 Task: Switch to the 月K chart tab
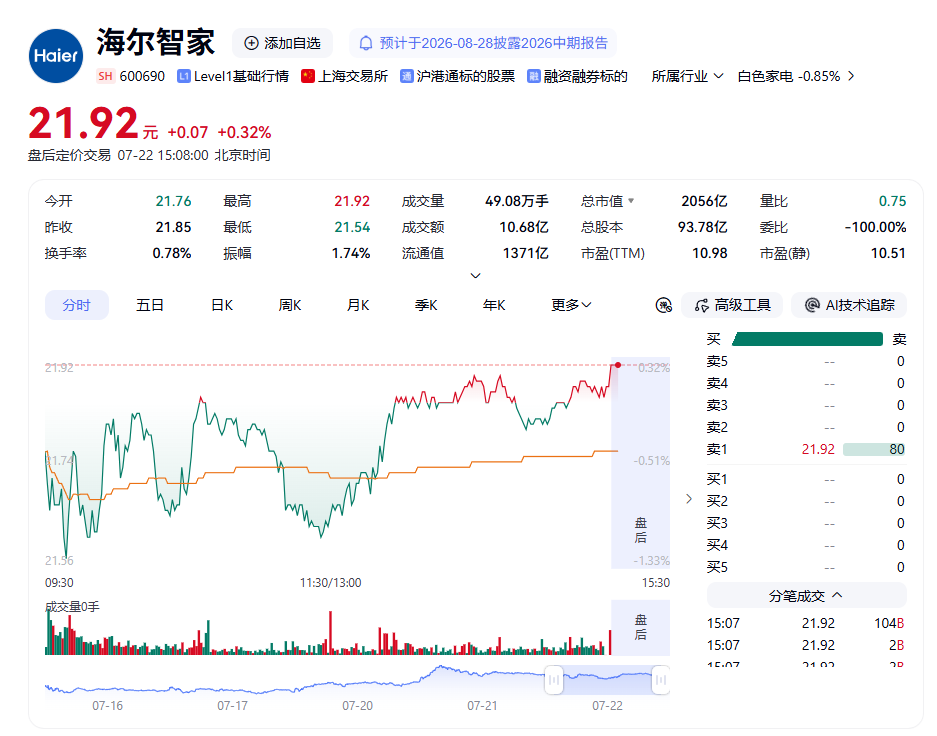pyautogui.click(x=358, y=305)
